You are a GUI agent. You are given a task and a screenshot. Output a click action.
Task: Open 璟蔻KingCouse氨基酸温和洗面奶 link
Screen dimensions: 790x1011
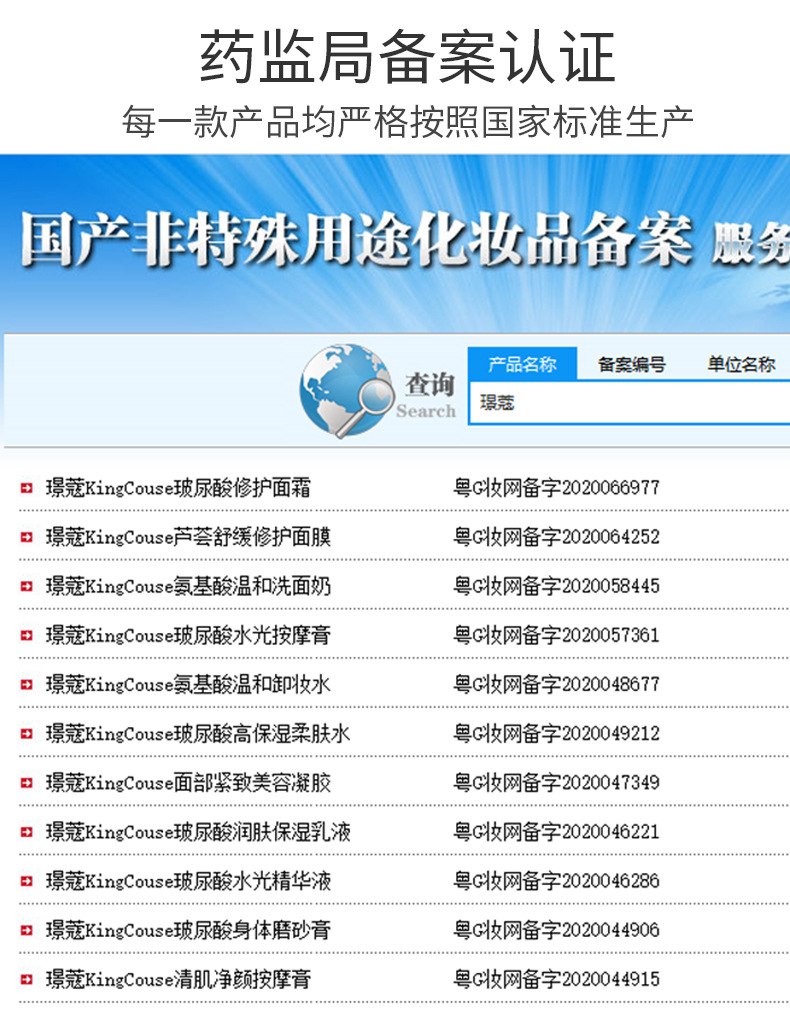188,586
